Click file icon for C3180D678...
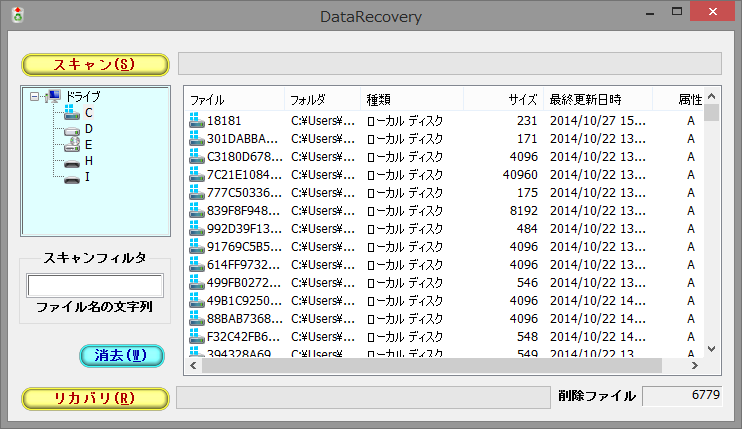 (x=196, y=156)
